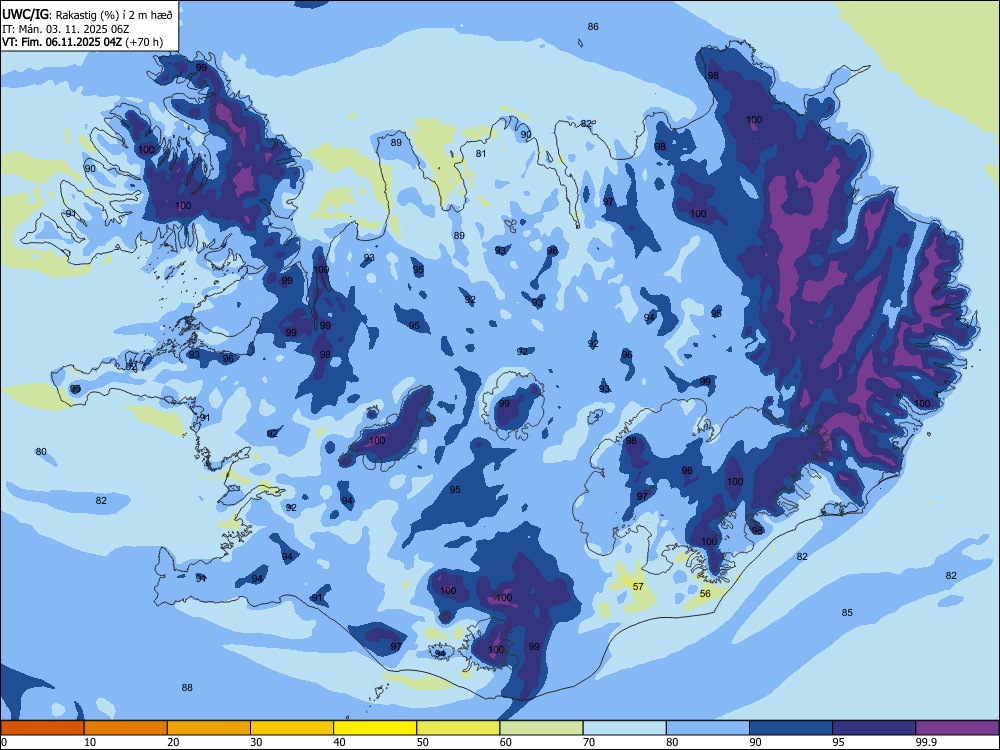
Task: Click the legend scale label '20'
Action: 173,742
